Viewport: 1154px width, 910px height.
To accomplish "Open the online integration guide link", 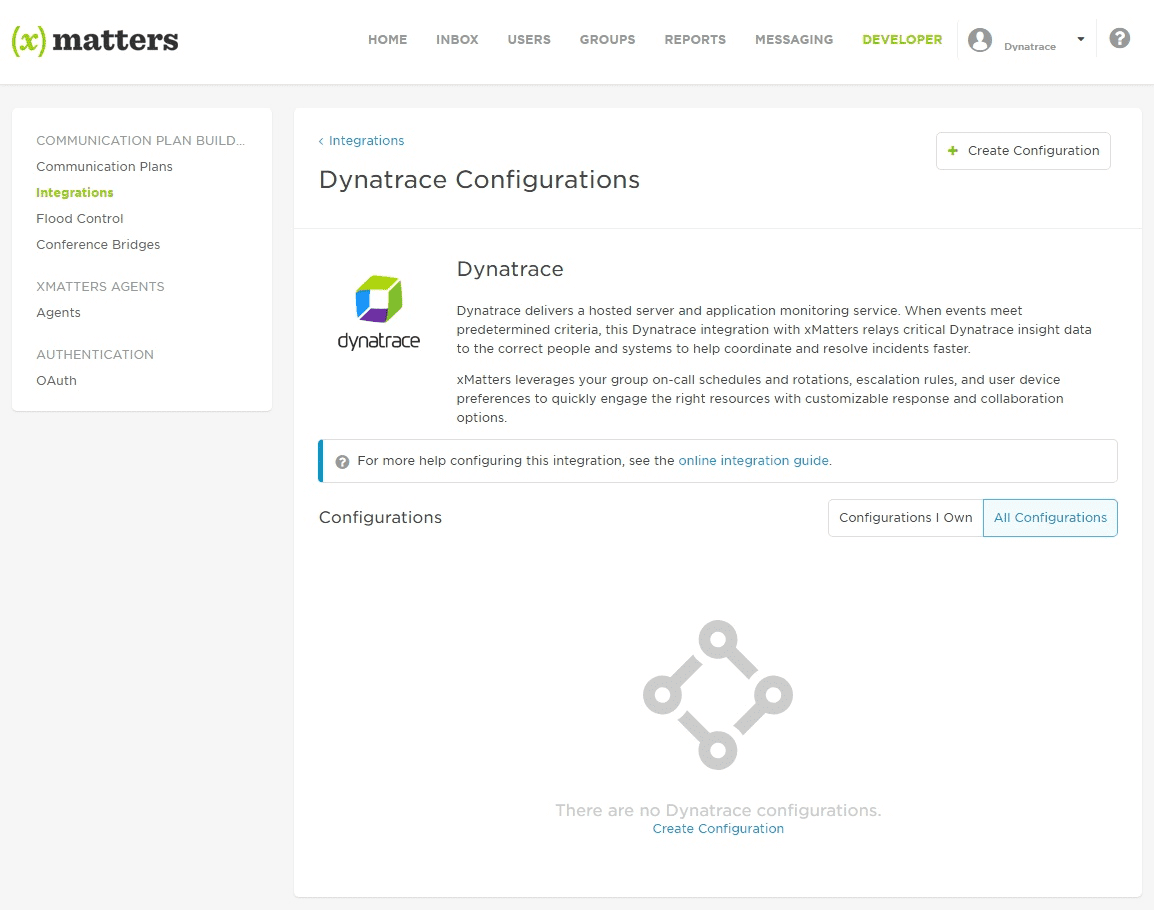I will pos(753,460).
